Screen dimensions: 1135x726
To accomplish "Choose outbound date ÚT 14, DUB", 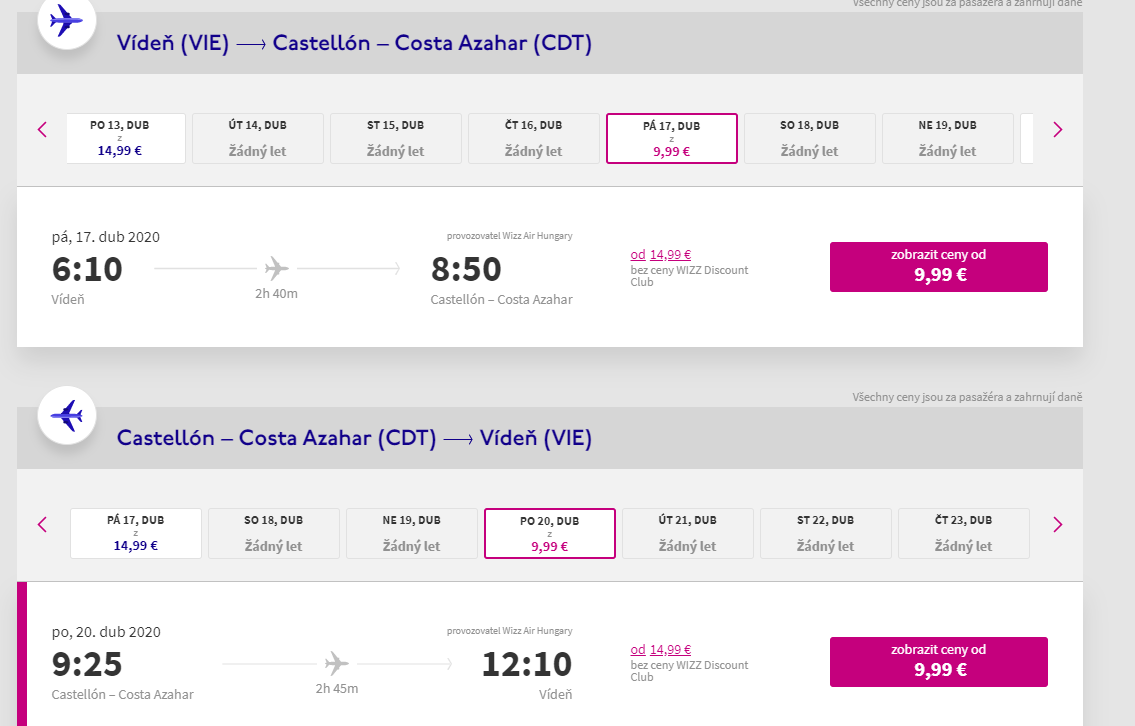I will (258, 138).
